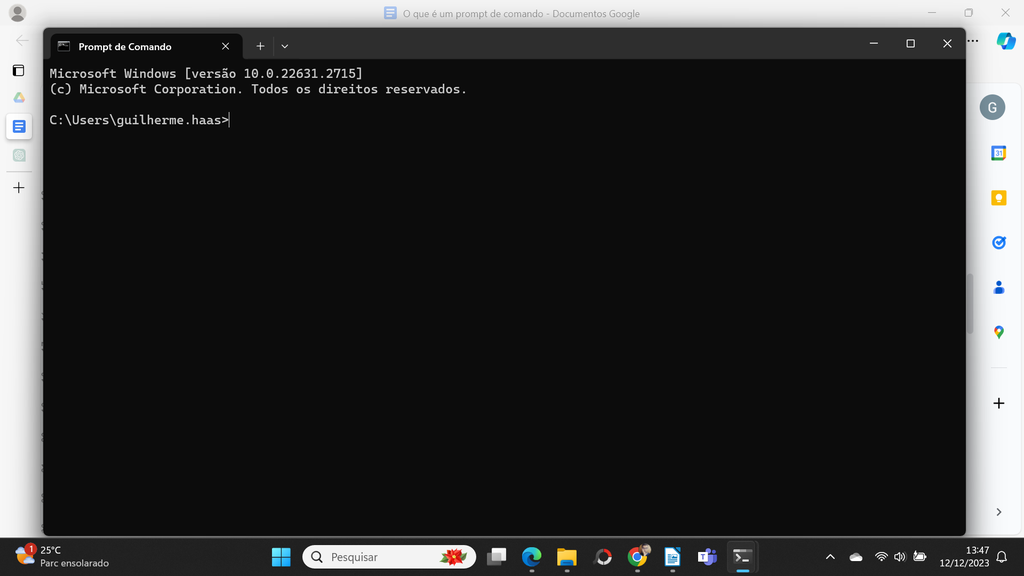Open Google Tasks in the side panel
This screenshot has height=576, width=1024.
998,242
